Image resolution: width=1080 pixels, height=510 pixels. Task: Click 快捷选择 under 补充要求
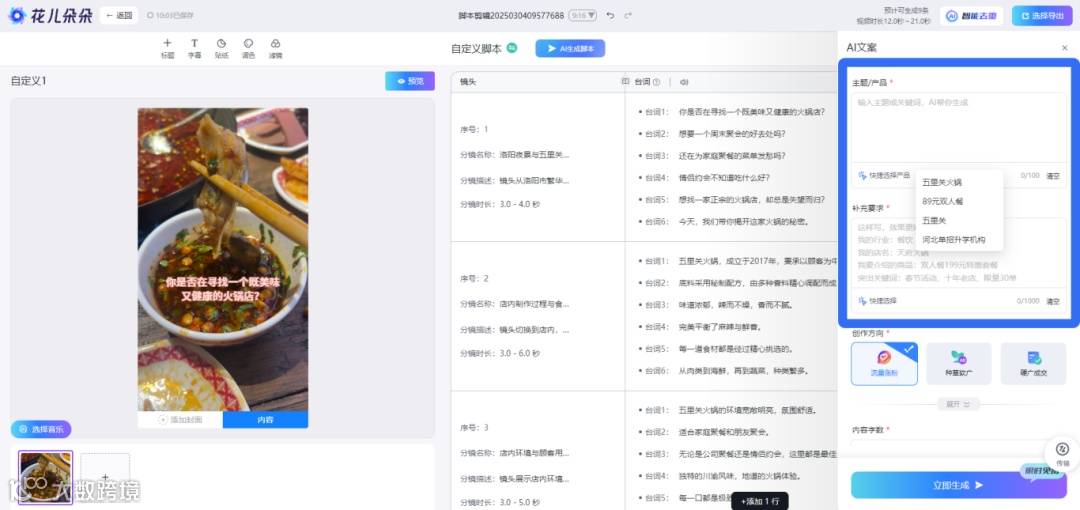878,301
